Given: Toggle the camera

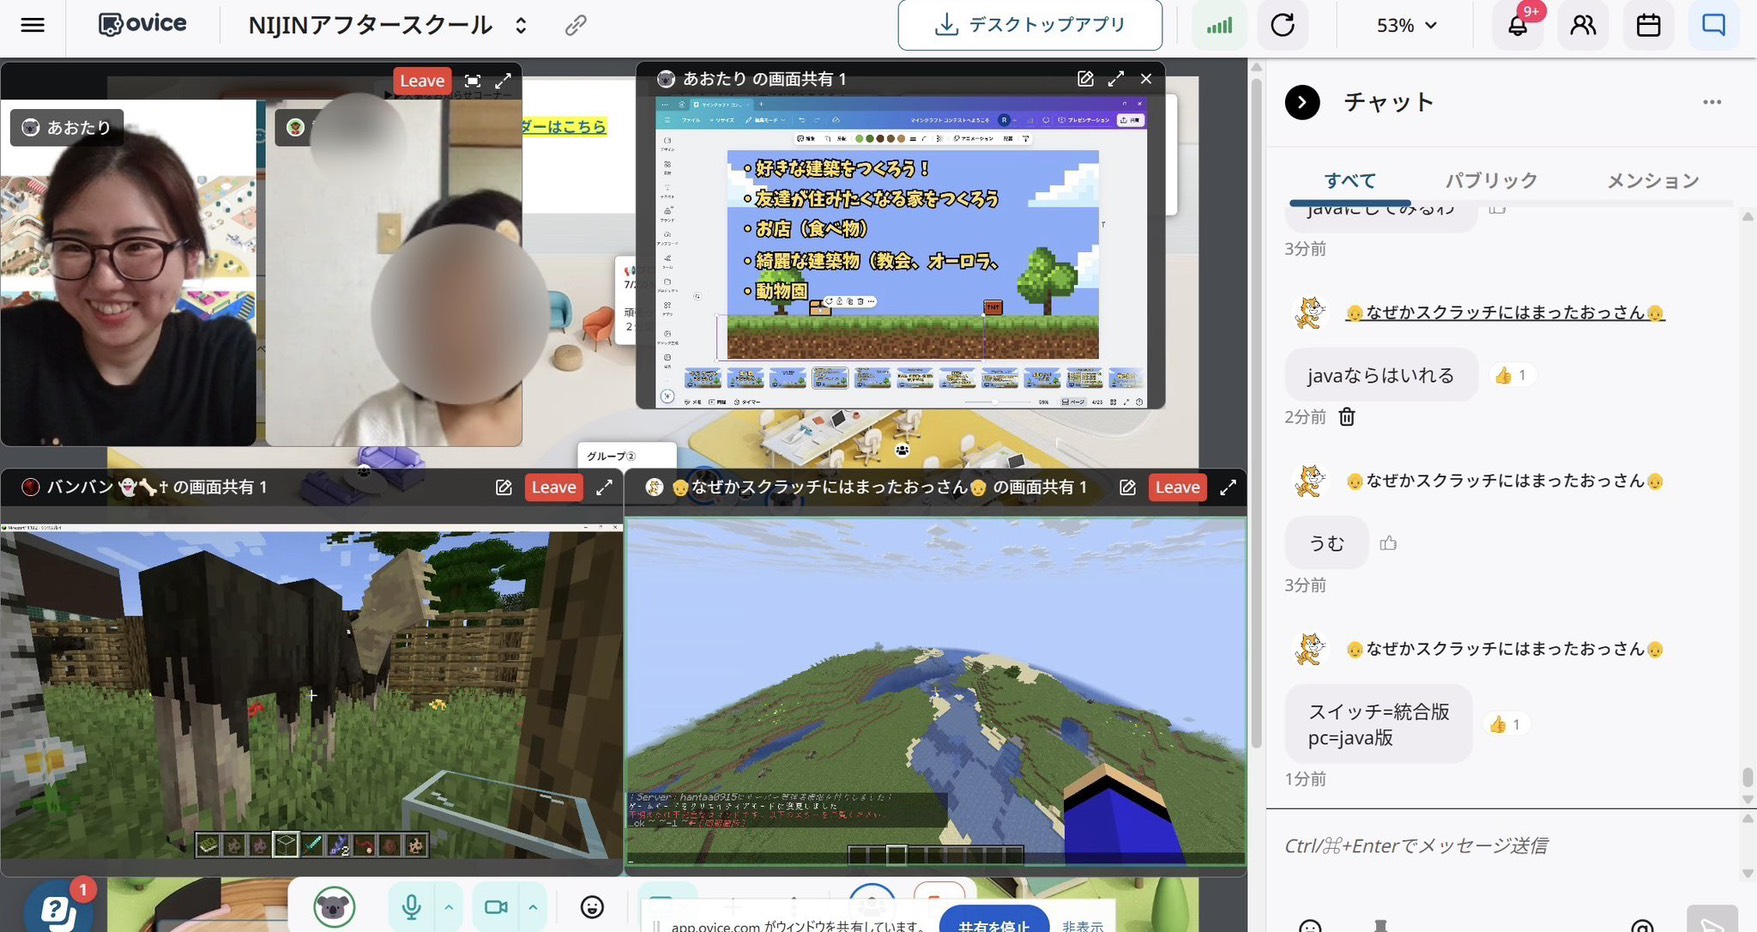Looking at the screenshot, I should 496,907.
